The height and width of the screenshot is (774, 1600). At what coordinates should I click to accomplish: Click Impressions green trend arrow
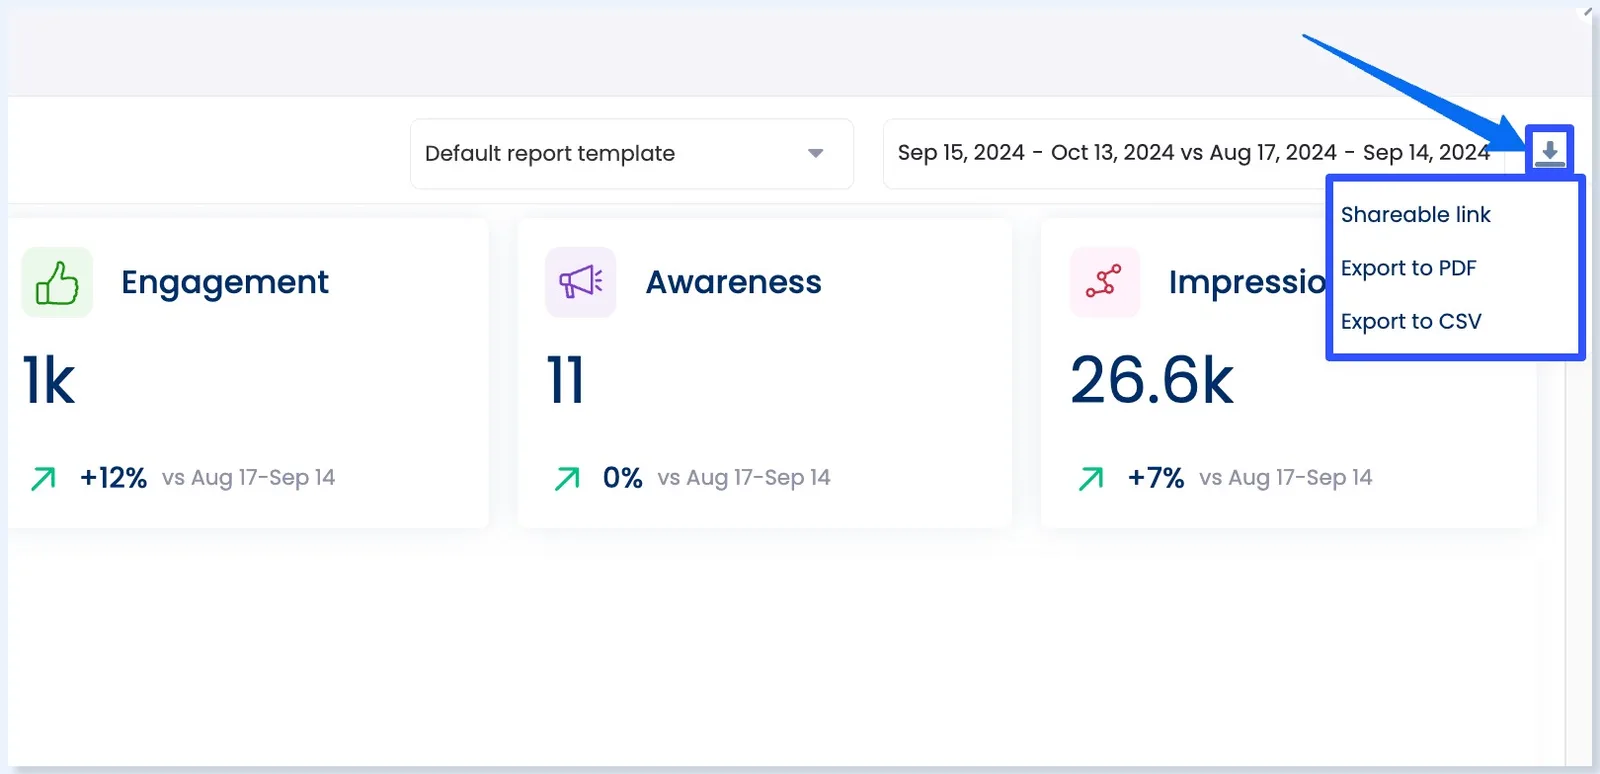coord(1091,479)
